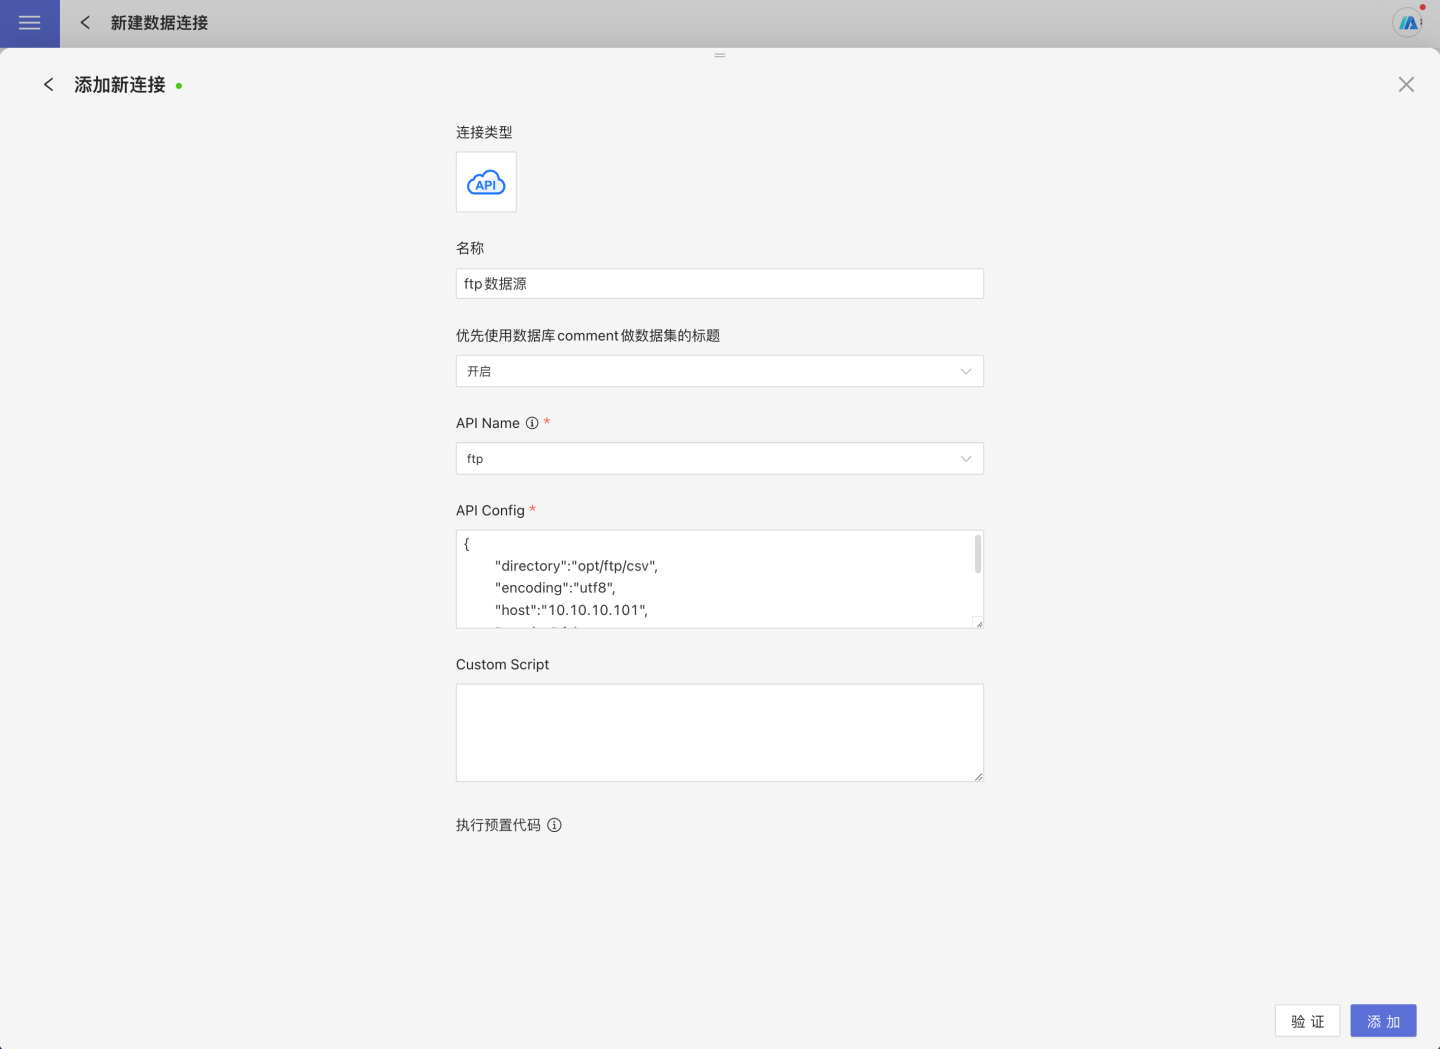1440x1049 pixels.
Task: Close the add connection panel
Action: (1406, 85)
